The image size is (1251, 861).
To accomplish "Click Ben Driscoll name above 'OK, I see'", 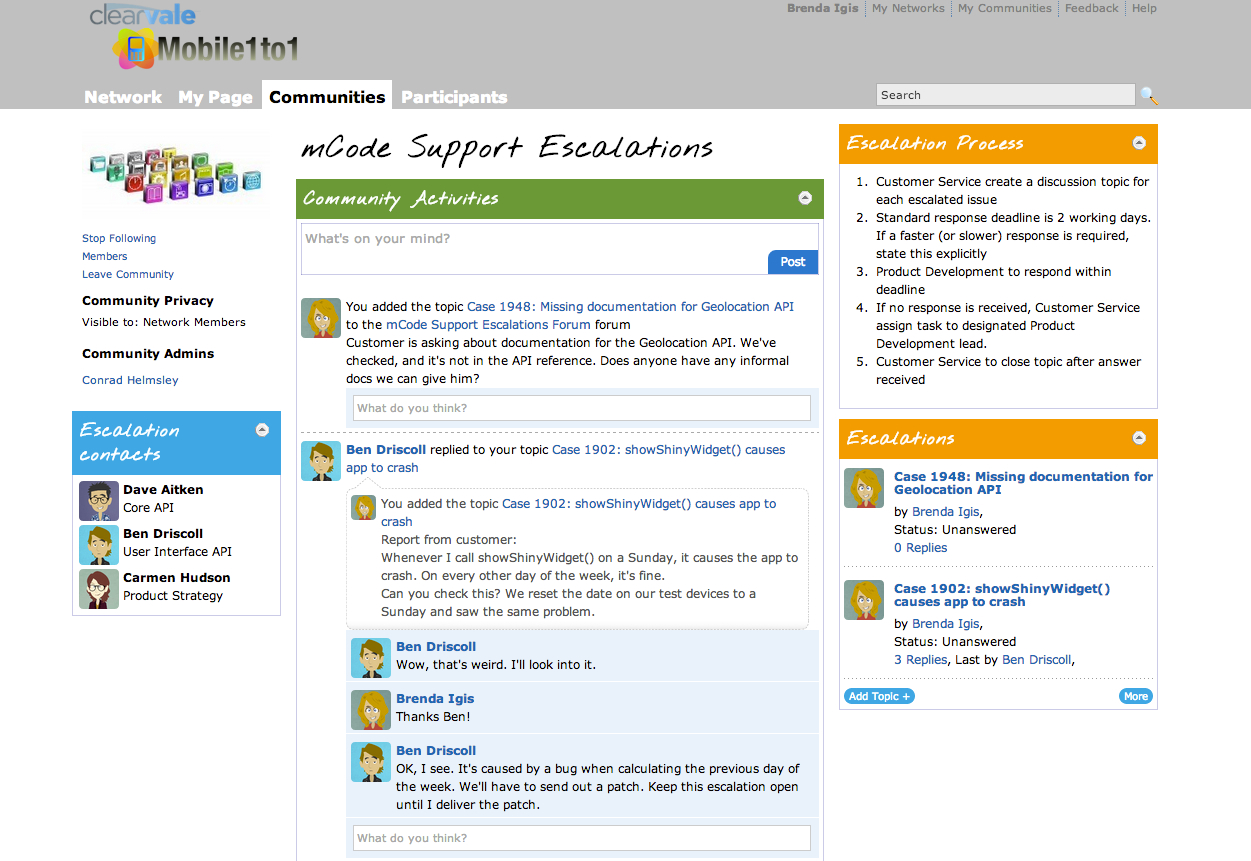I will [x=436, y=751].
